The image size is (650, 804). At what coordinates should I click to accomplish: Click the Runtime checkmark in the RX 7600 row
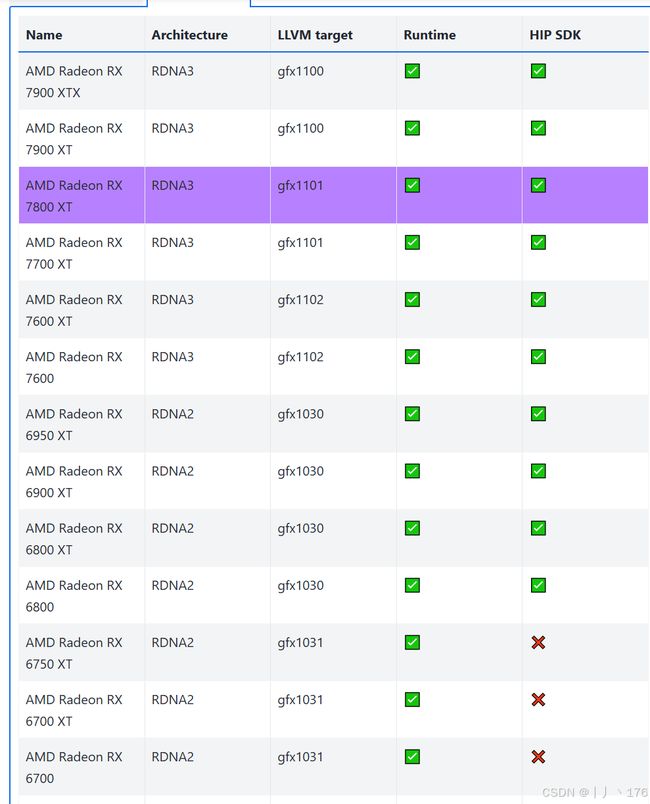point(412,357)
